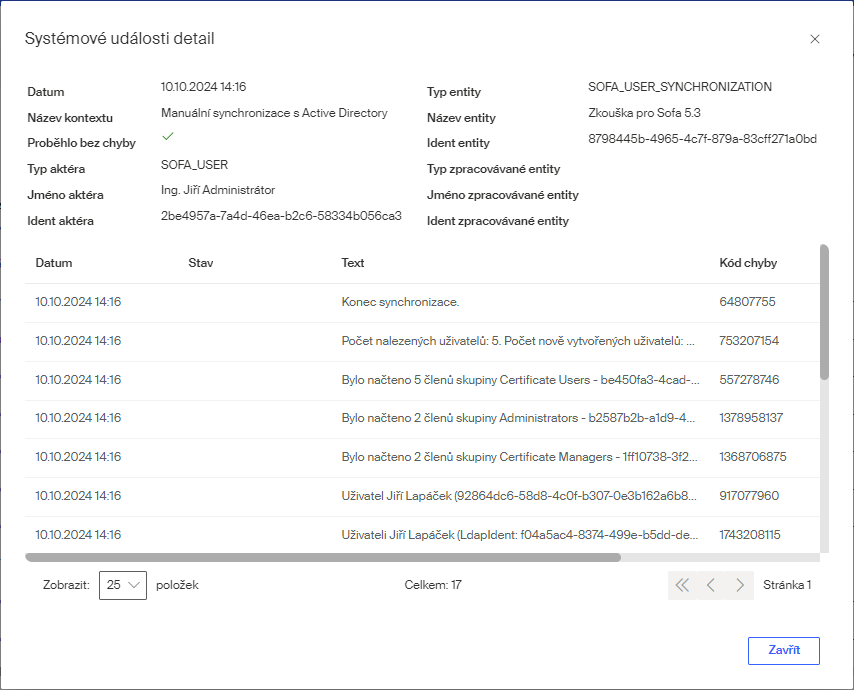854x690 pixels.
Task: Click the 'Ident zpracovávané entity' label
Action: pyautogui.click(x=498, y=221)
